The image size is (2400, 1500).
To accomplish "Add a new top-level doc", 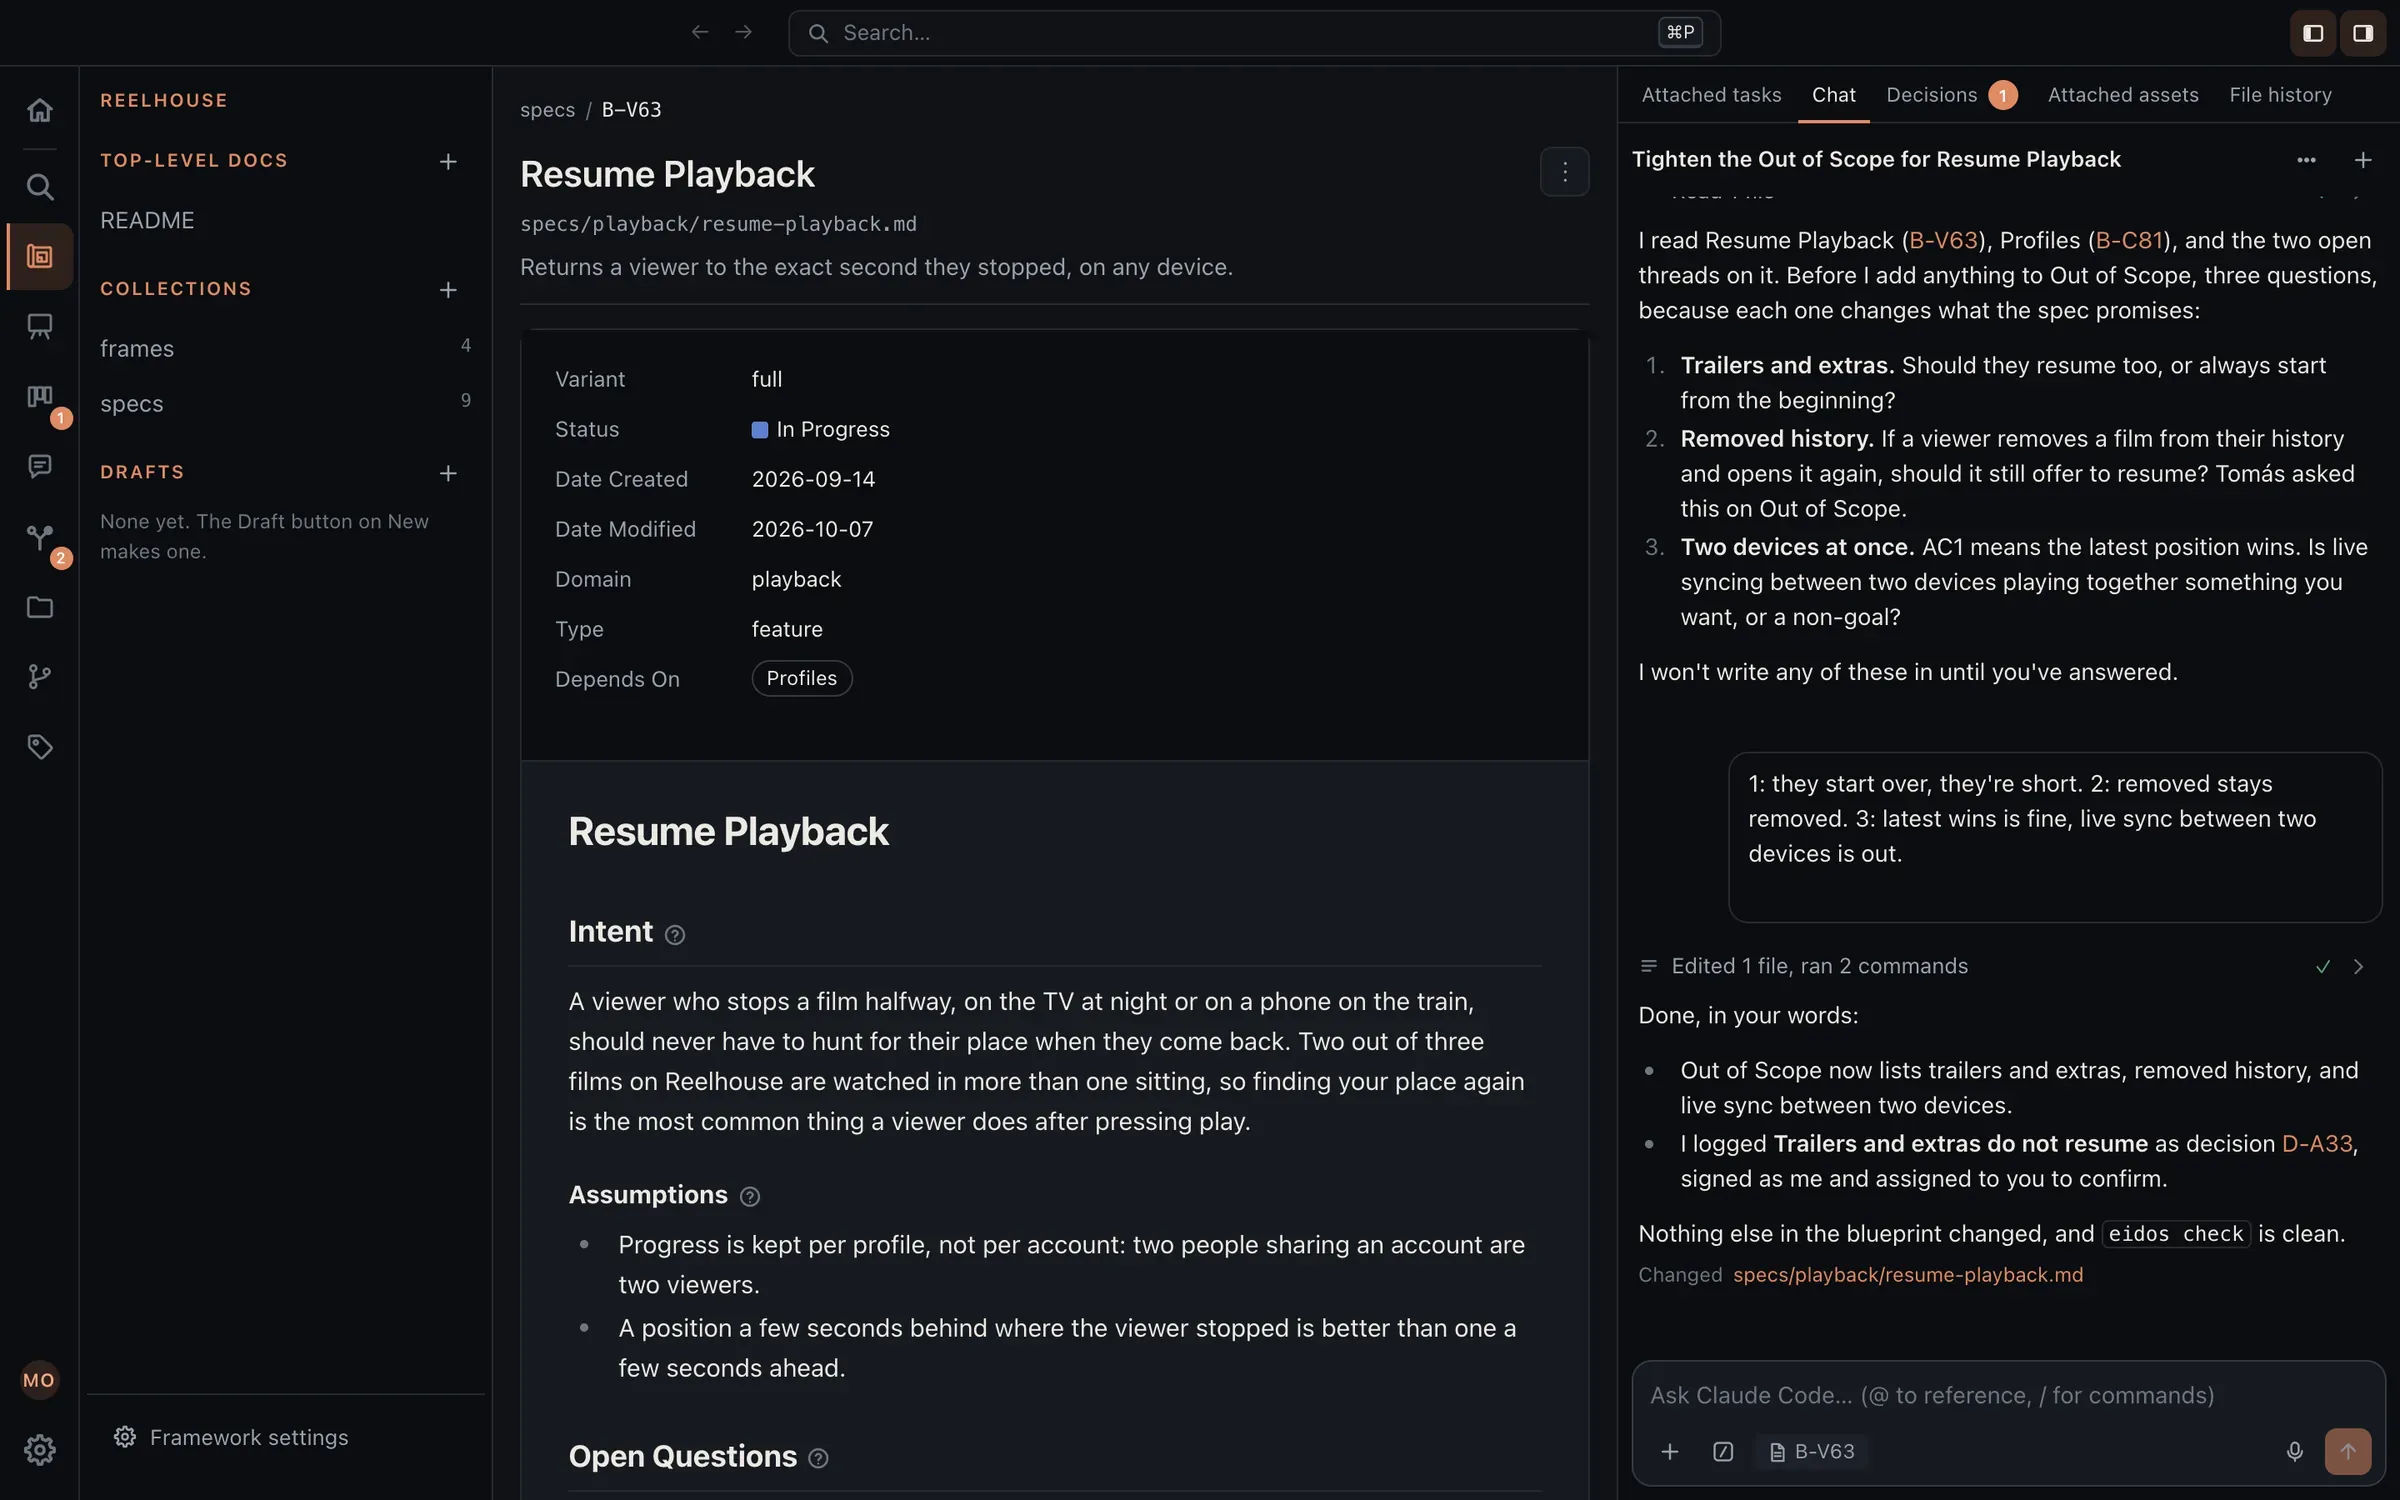I will pyautogui.click(x=448, y=161).
